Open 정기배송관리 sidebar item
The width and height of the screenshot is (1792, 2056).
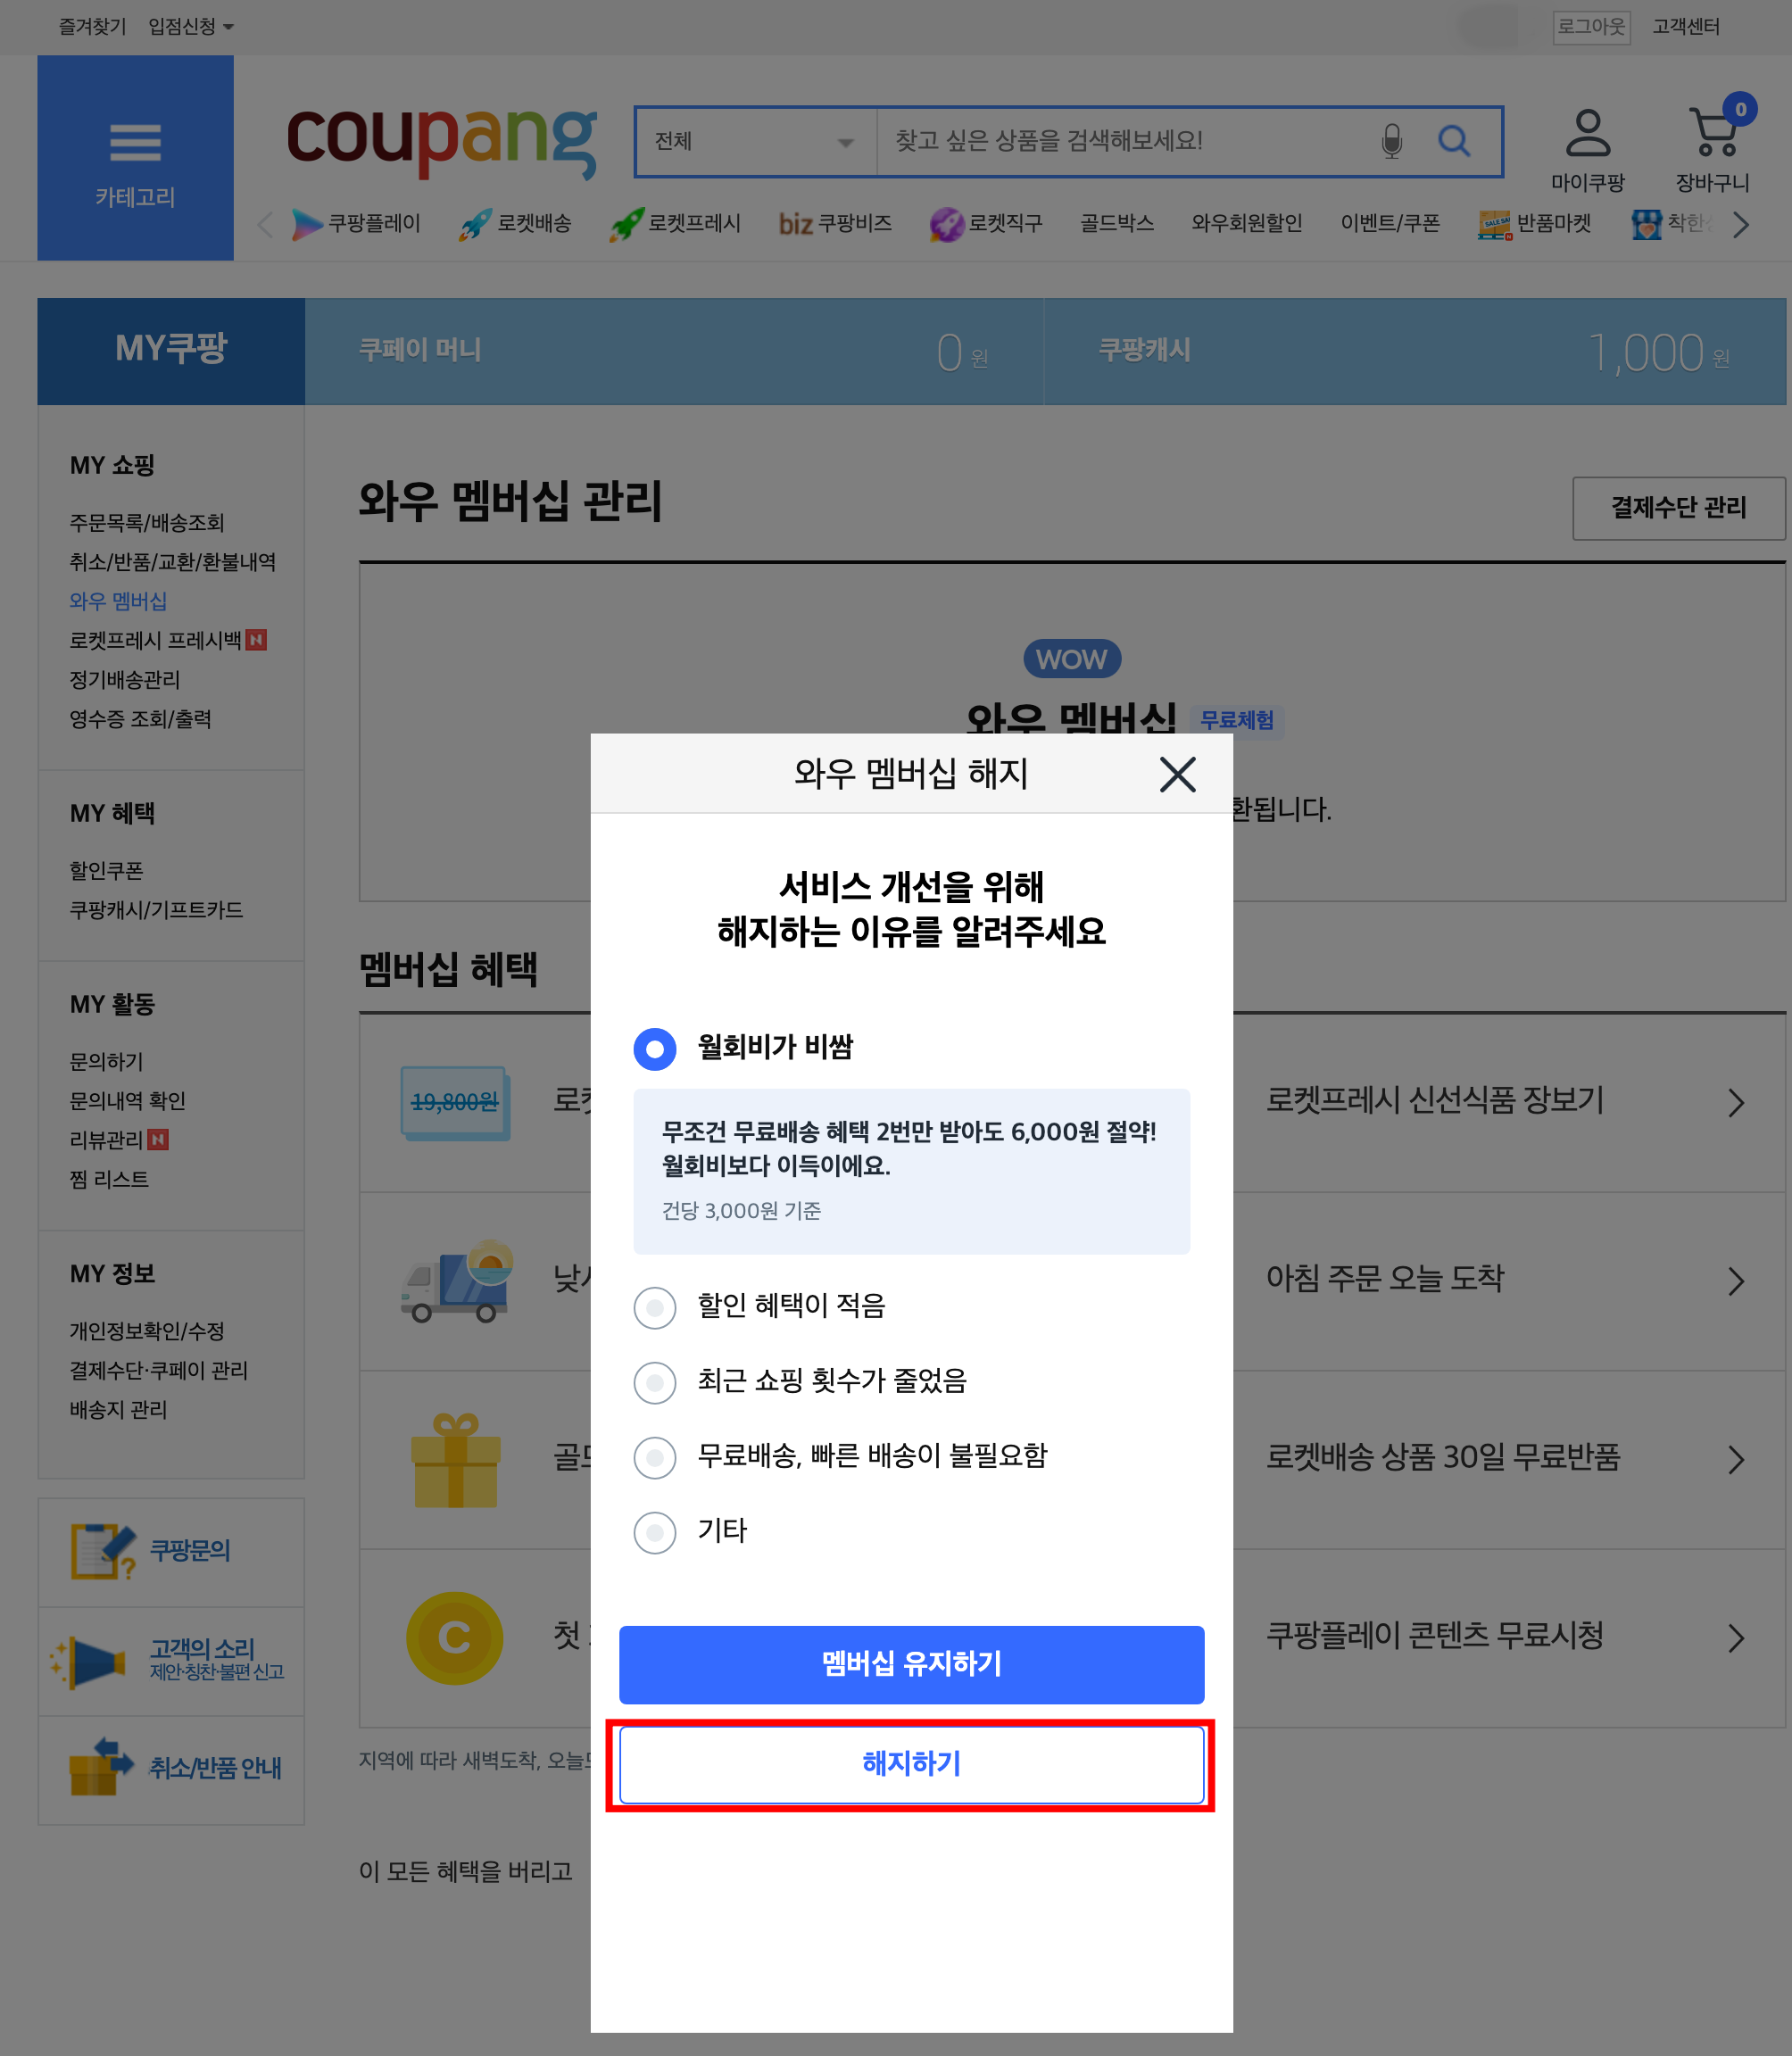[125, 680]
